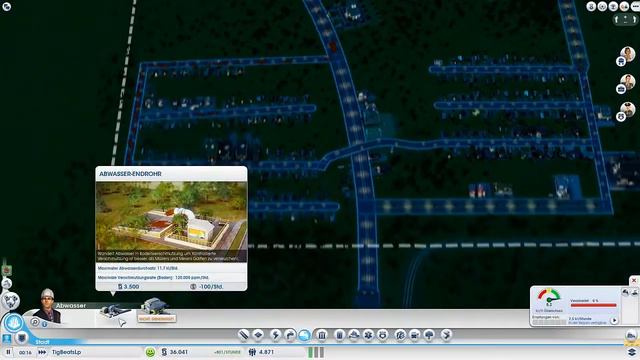
Task: Open the shield icon next to Stadt
Action: (21, 338)
